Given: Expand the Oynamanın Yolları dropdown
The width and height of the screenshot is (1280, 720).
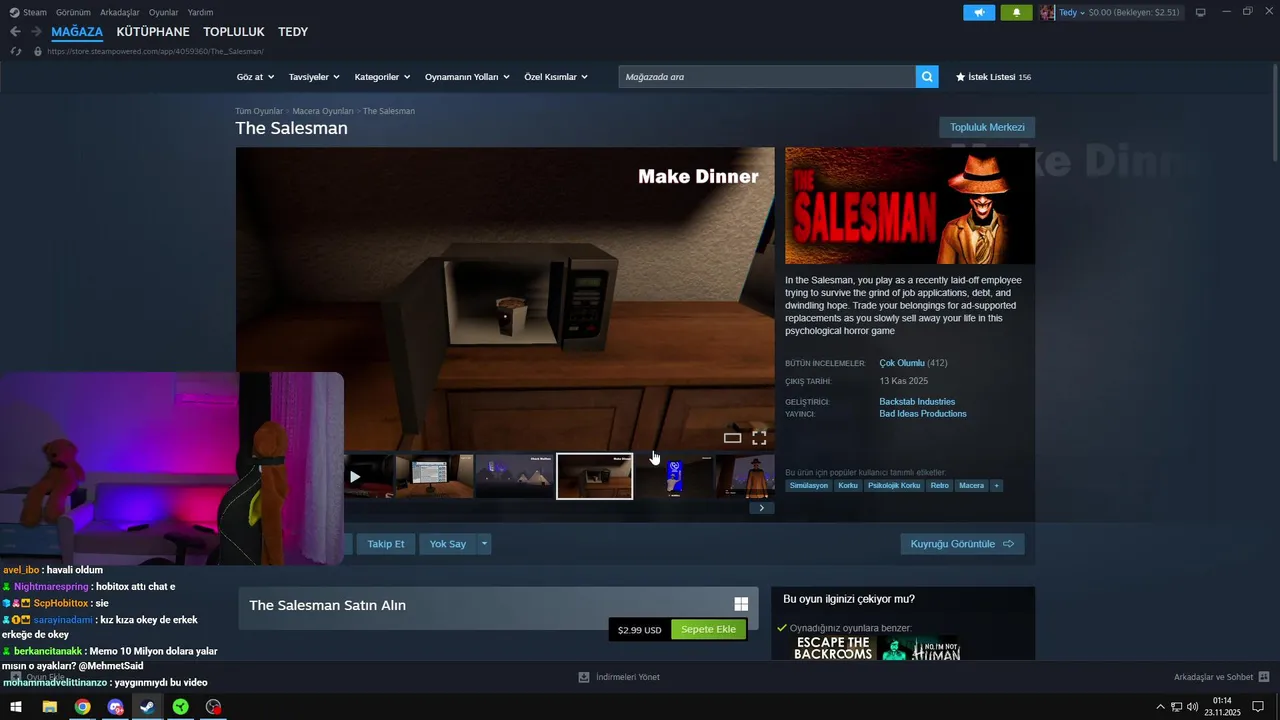Looking at the screenshot, I should [467, 77].
